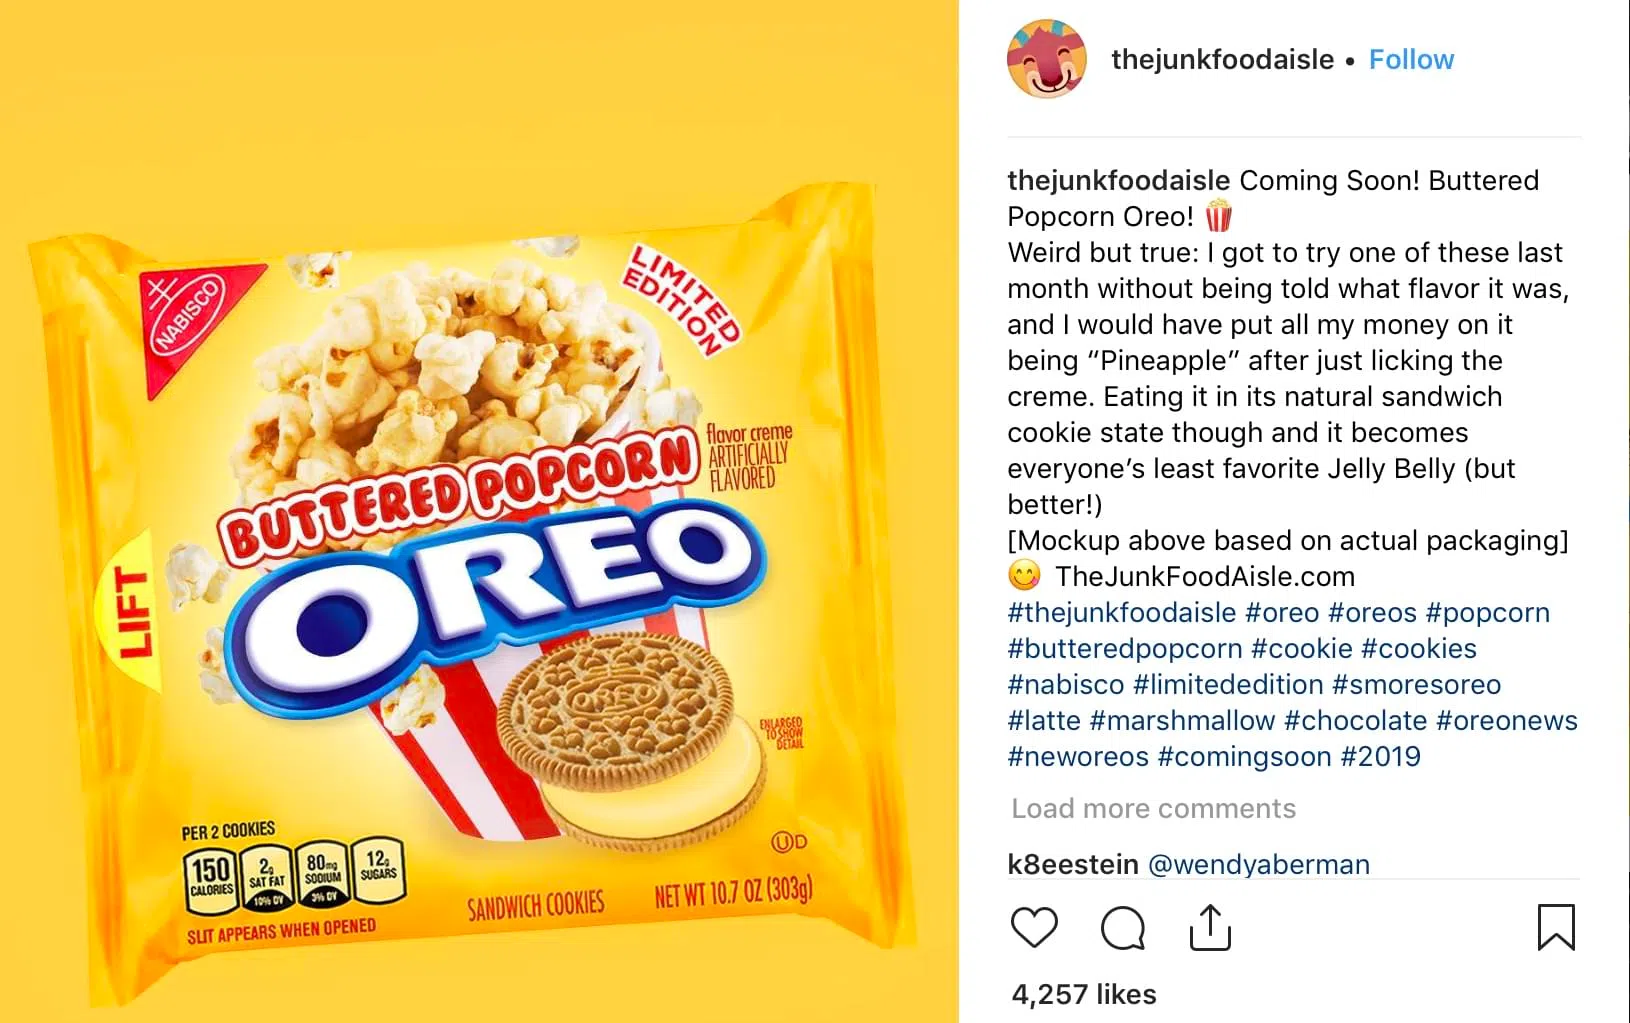Like the post with the heart icon

(x=1034, y=927)
